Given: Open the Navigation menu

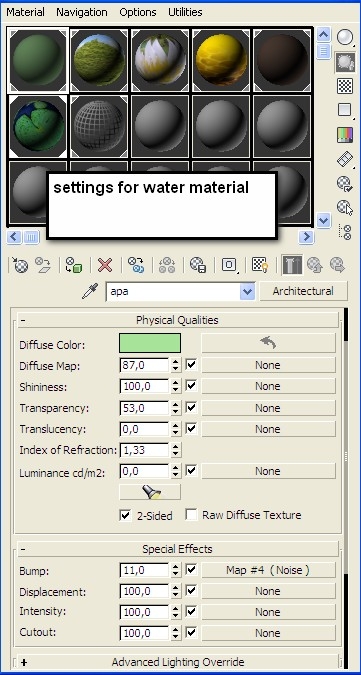Looking at the screenshot, I should [82, 12].
